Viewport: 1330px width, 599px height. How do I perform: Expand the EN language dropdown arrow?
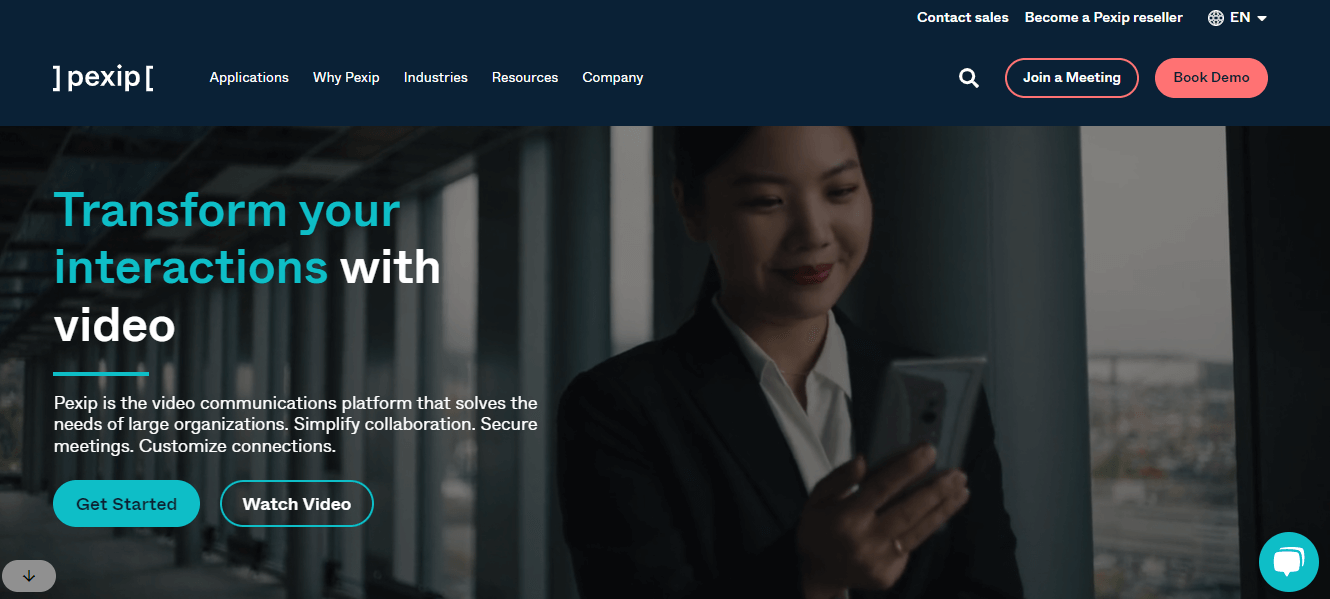(1262, 18)
